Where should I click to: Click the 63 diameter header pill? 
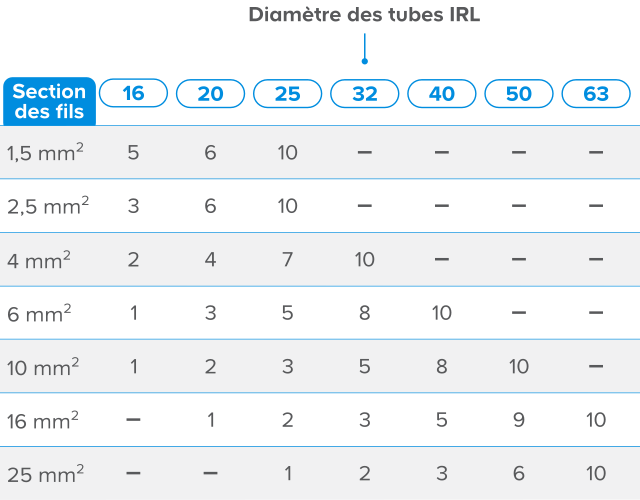pyautogui.click(x=596, y=94)
